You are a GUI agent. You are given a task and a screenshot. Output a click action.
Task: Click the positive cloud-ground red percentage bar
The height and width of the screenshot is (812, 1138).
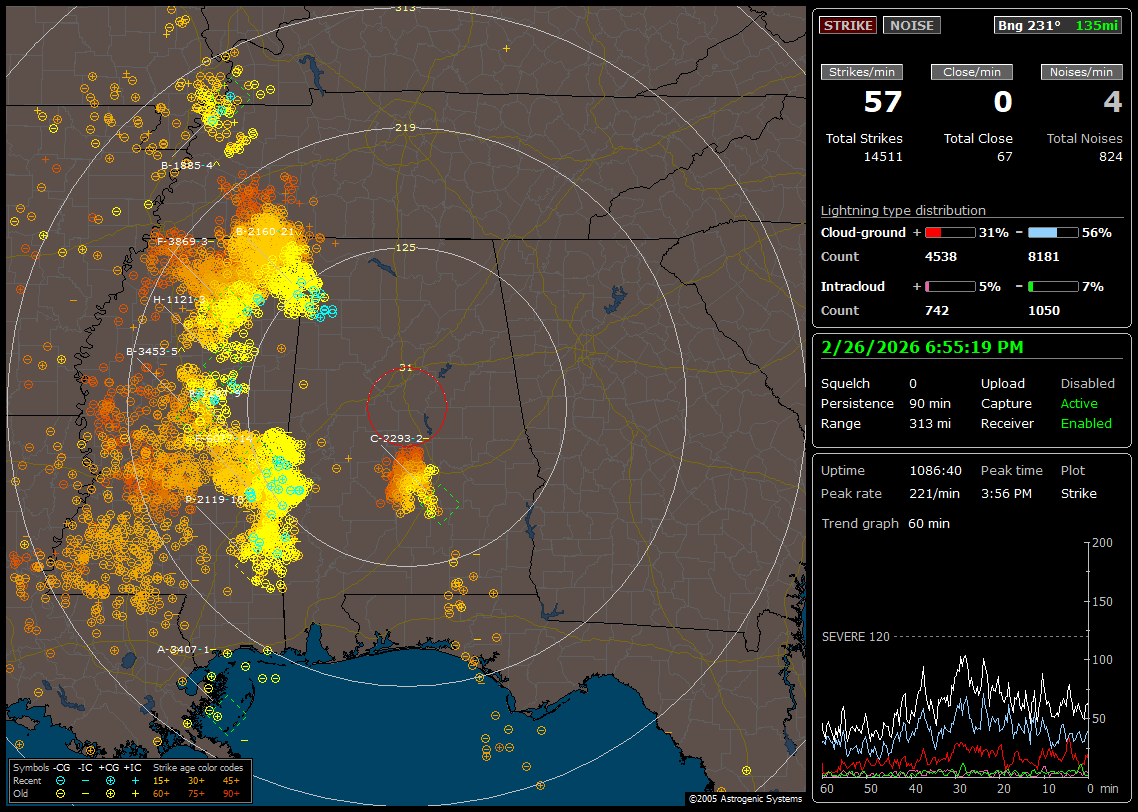tap(949, 232)
